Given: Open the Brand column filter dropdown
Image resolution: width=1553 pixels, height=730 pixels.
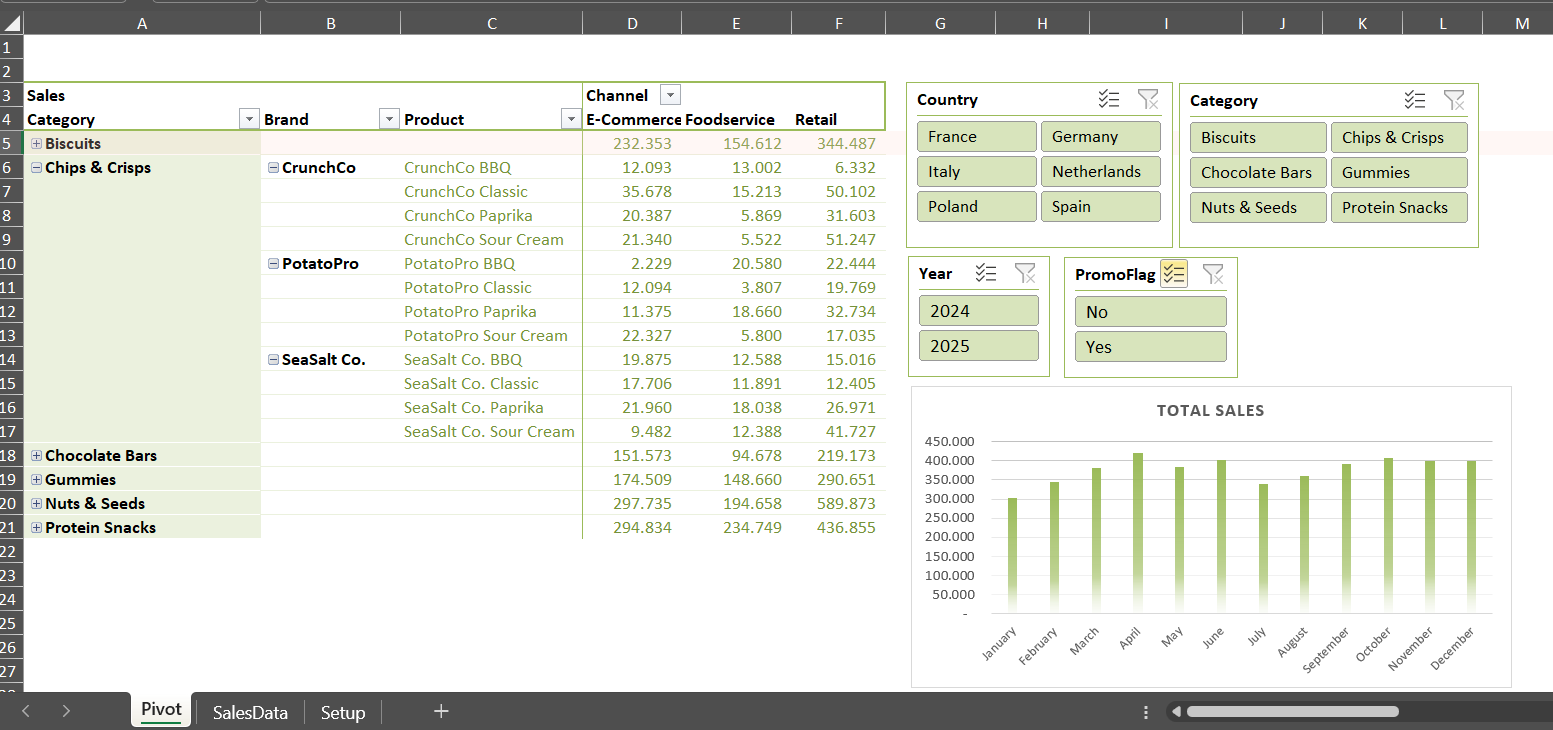Looking at the screenshot, I should (x=389, y=119).
